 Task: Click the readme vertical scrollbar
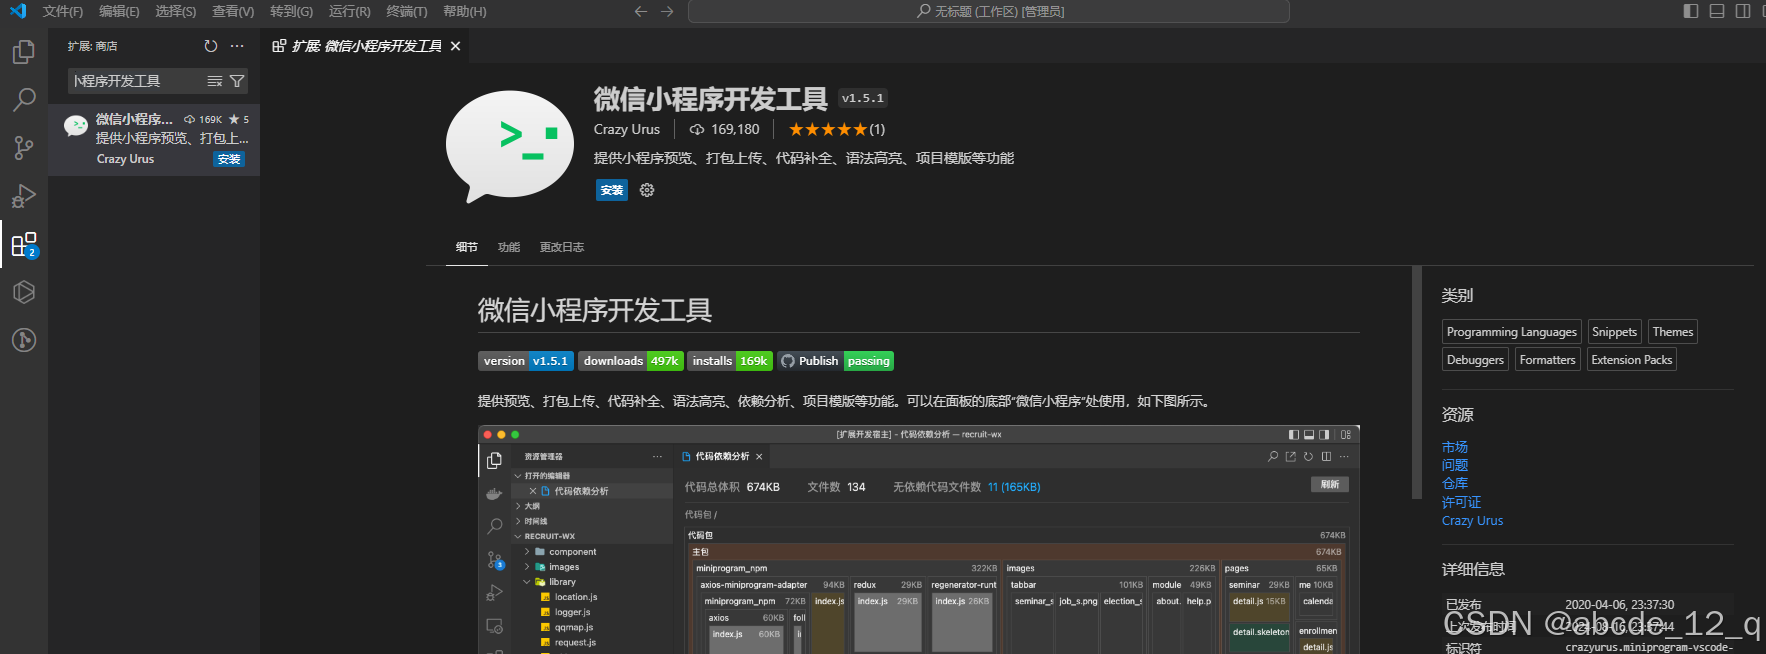click(x=1416, y=382)
